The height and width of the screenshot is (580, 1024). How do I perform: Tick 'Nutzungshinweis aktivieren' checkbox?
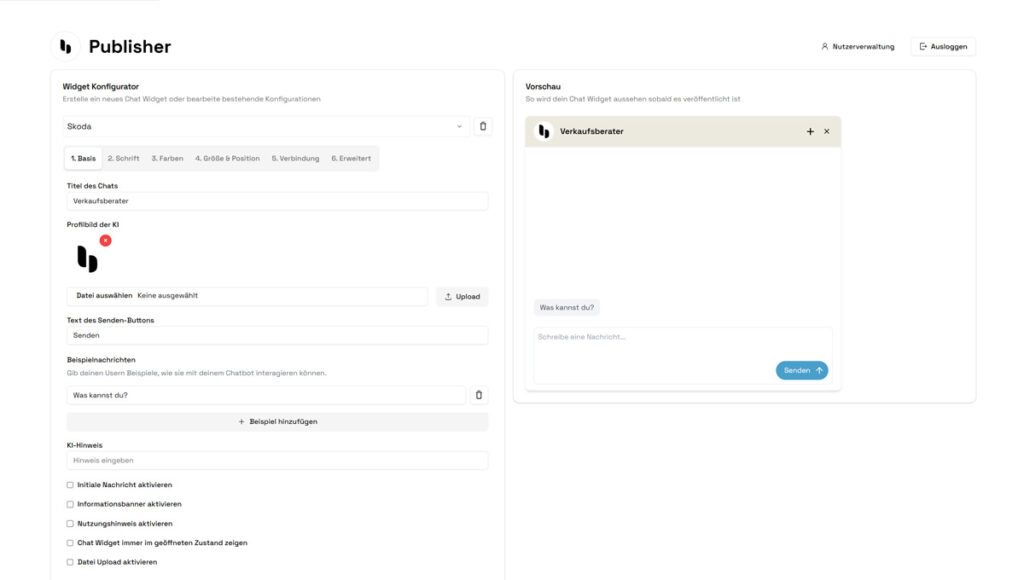click(x=70, y=524)
